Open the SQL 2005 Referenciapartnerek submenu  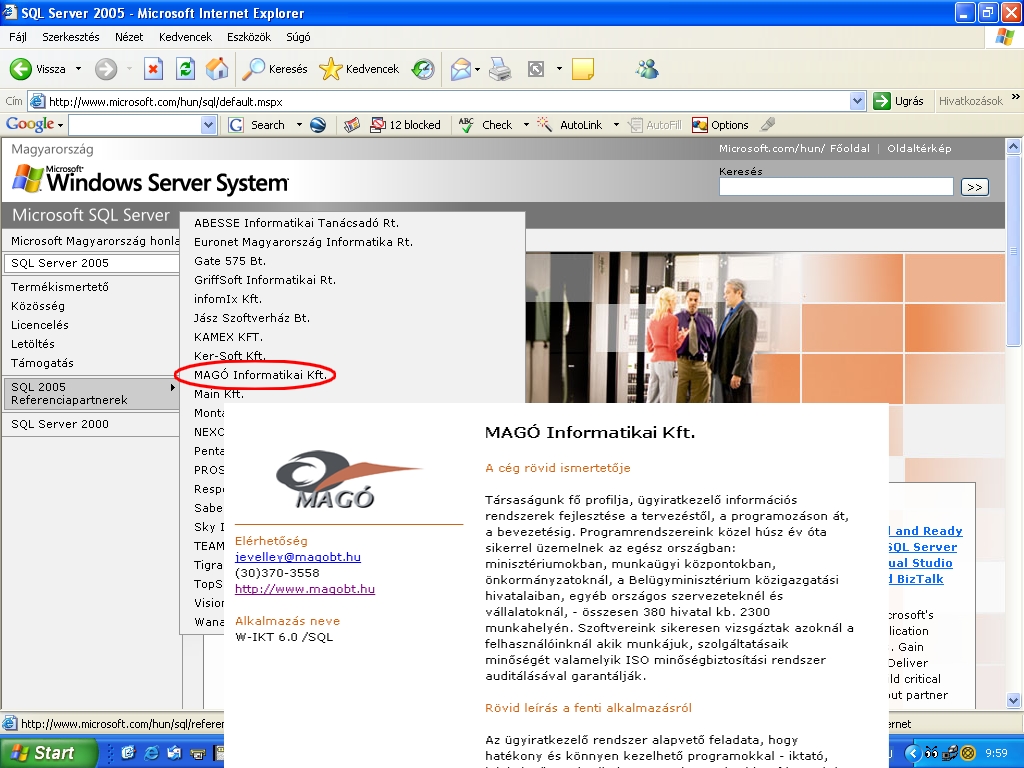pyautogui.click(x=91, y=394)
